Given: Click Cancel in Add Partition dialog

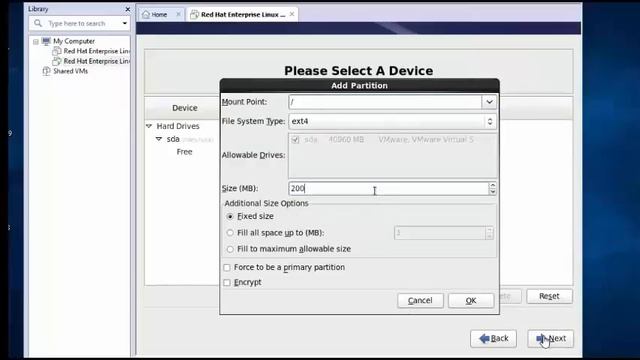Looking at the screenshot, I should (420, 301).
